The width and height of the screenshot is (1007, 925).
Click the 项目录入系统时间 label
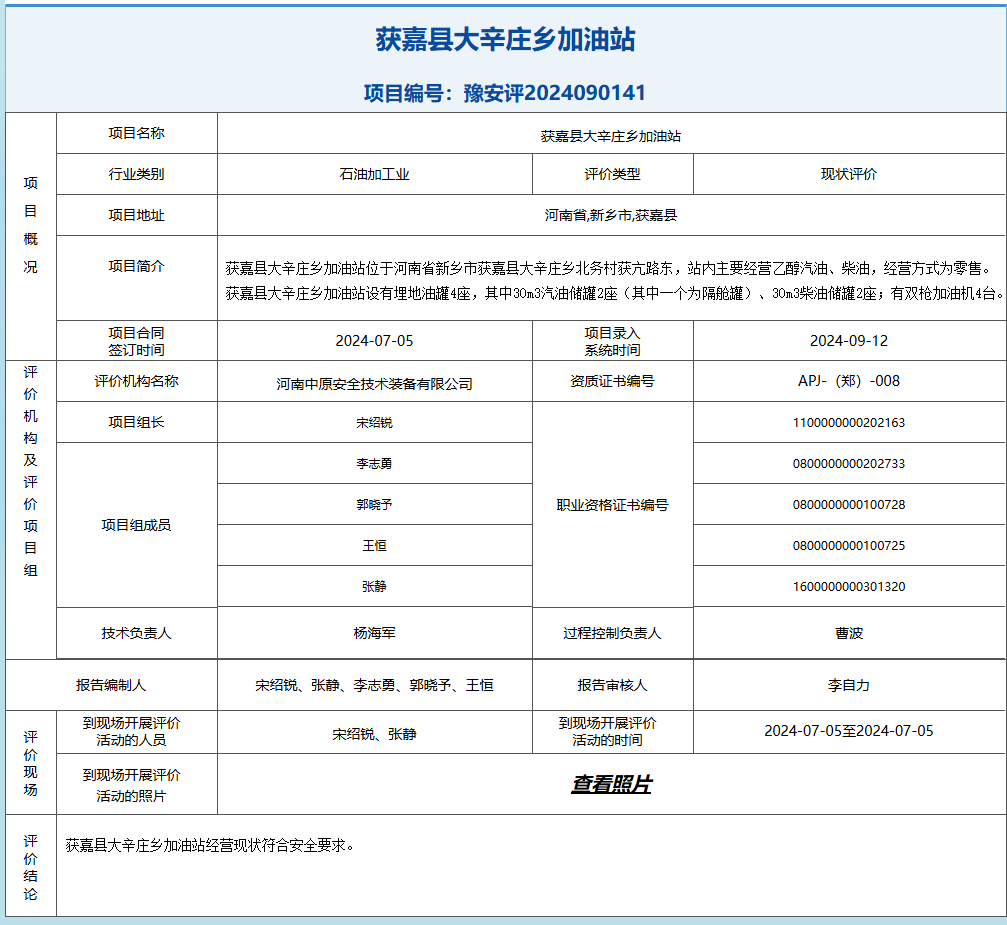tap(612, 341)
